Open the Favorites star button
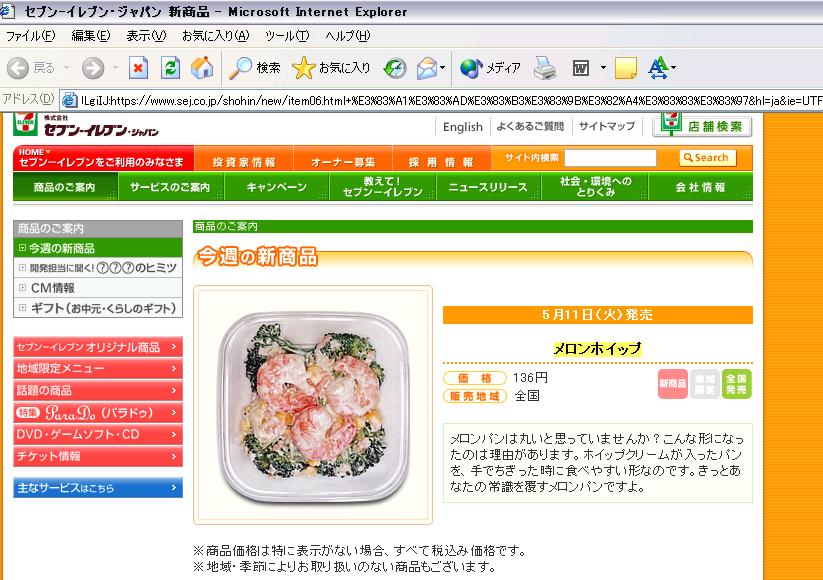 331,68
